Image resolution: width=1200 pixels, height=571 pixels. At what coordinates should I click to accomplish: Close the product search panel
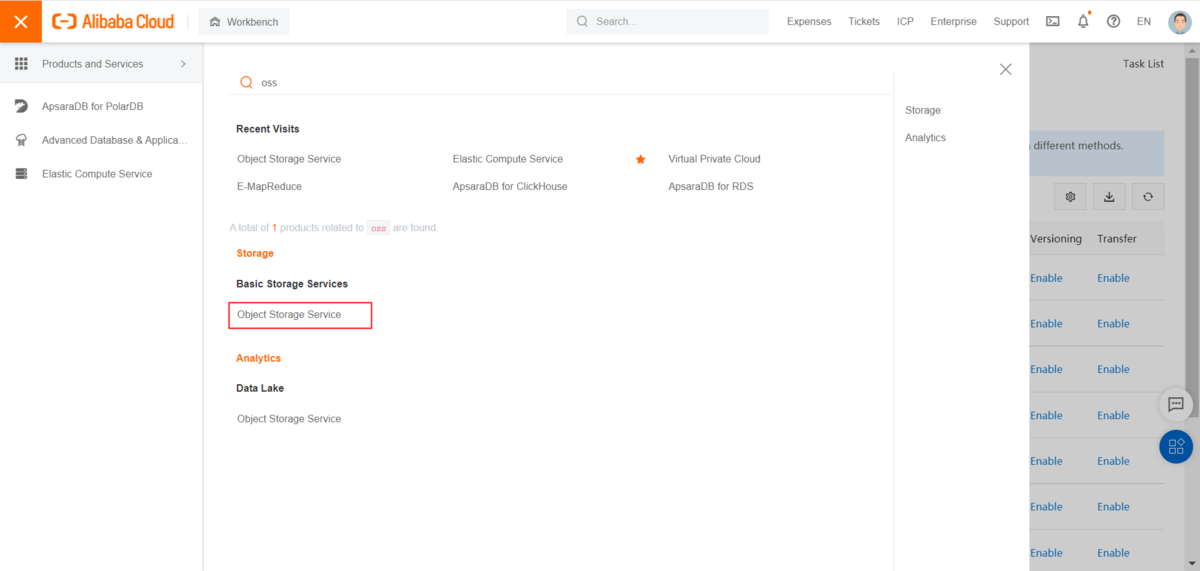coord(1005,69)
